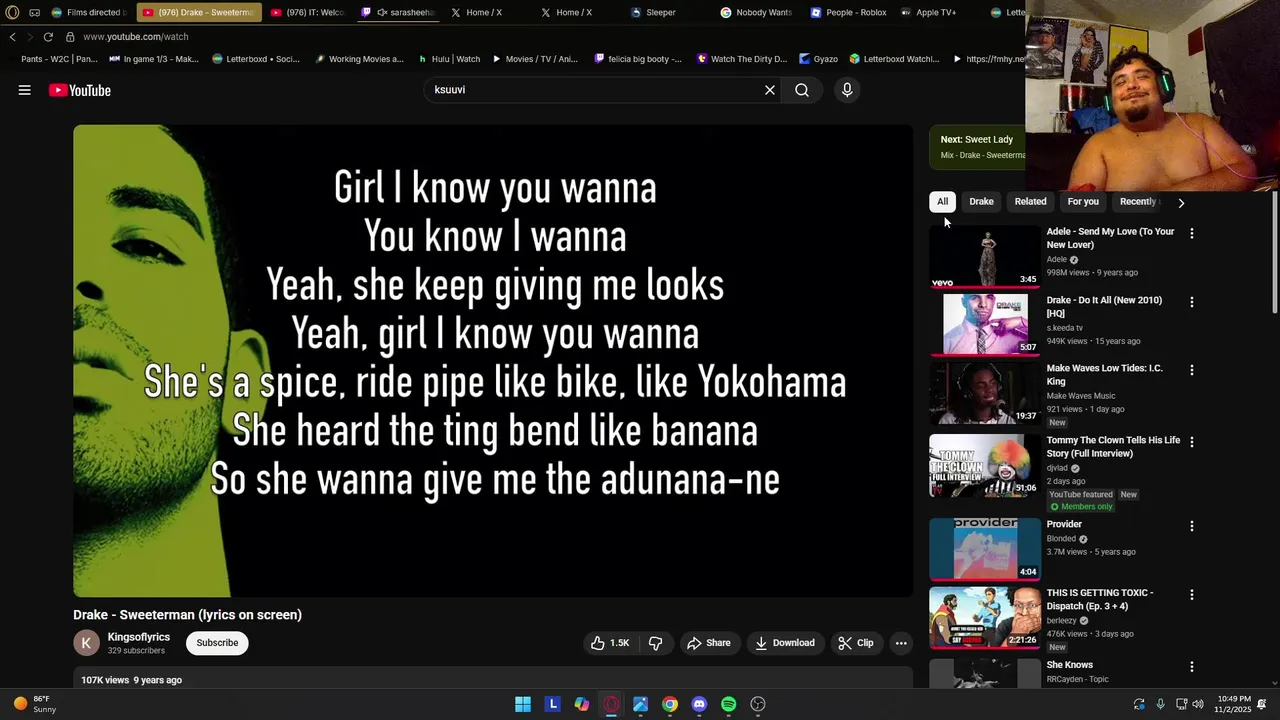Open Google Chrome from the taskbar

[x=670, y=704]
